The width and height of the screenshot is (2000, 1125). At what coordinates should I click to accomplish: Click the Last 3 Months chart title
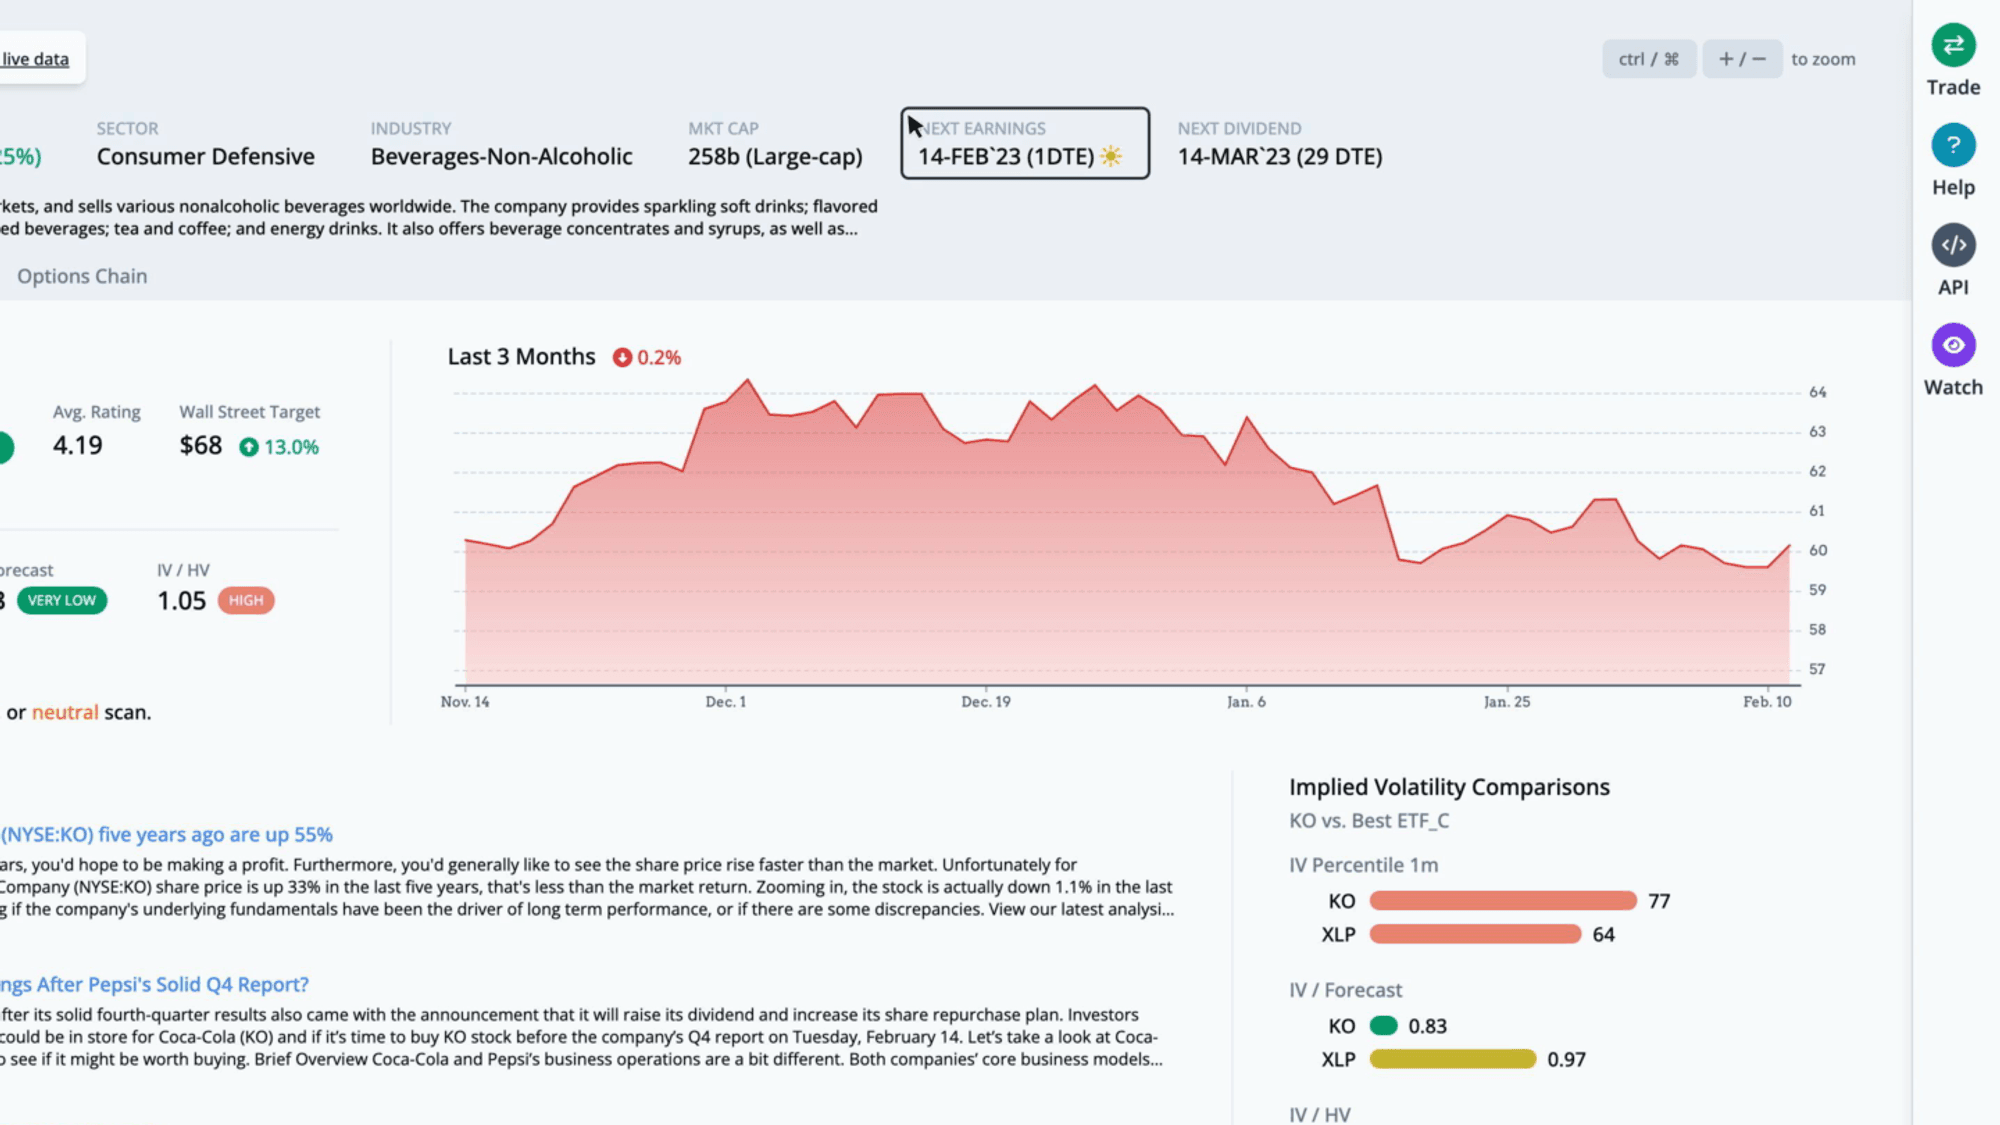(x=521, y=356)
